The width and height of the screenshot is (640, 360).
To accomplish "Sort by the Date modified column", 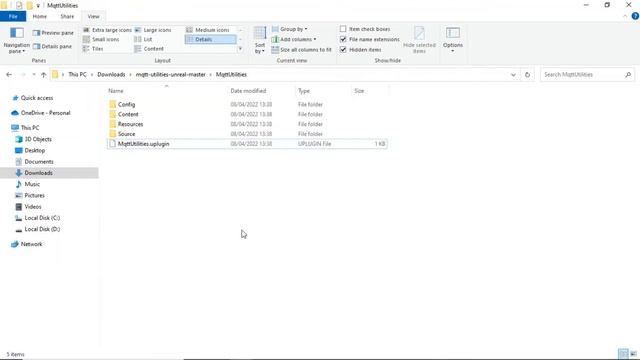I will 248,91.
